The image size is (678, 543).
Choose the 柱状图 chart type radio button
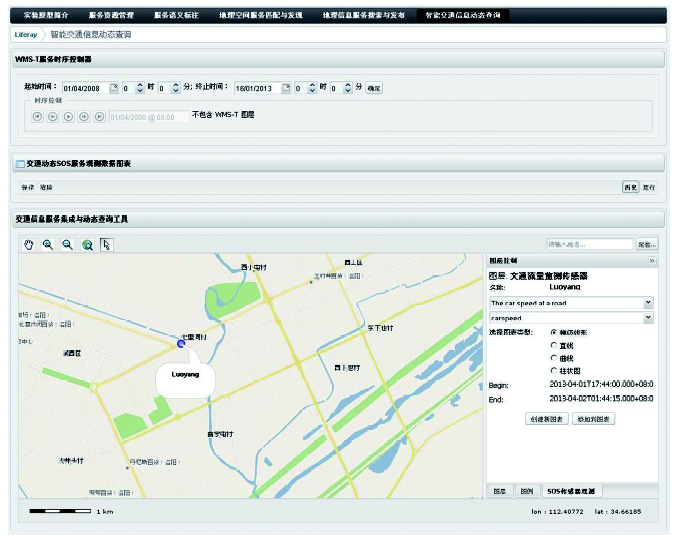(554, 370)
